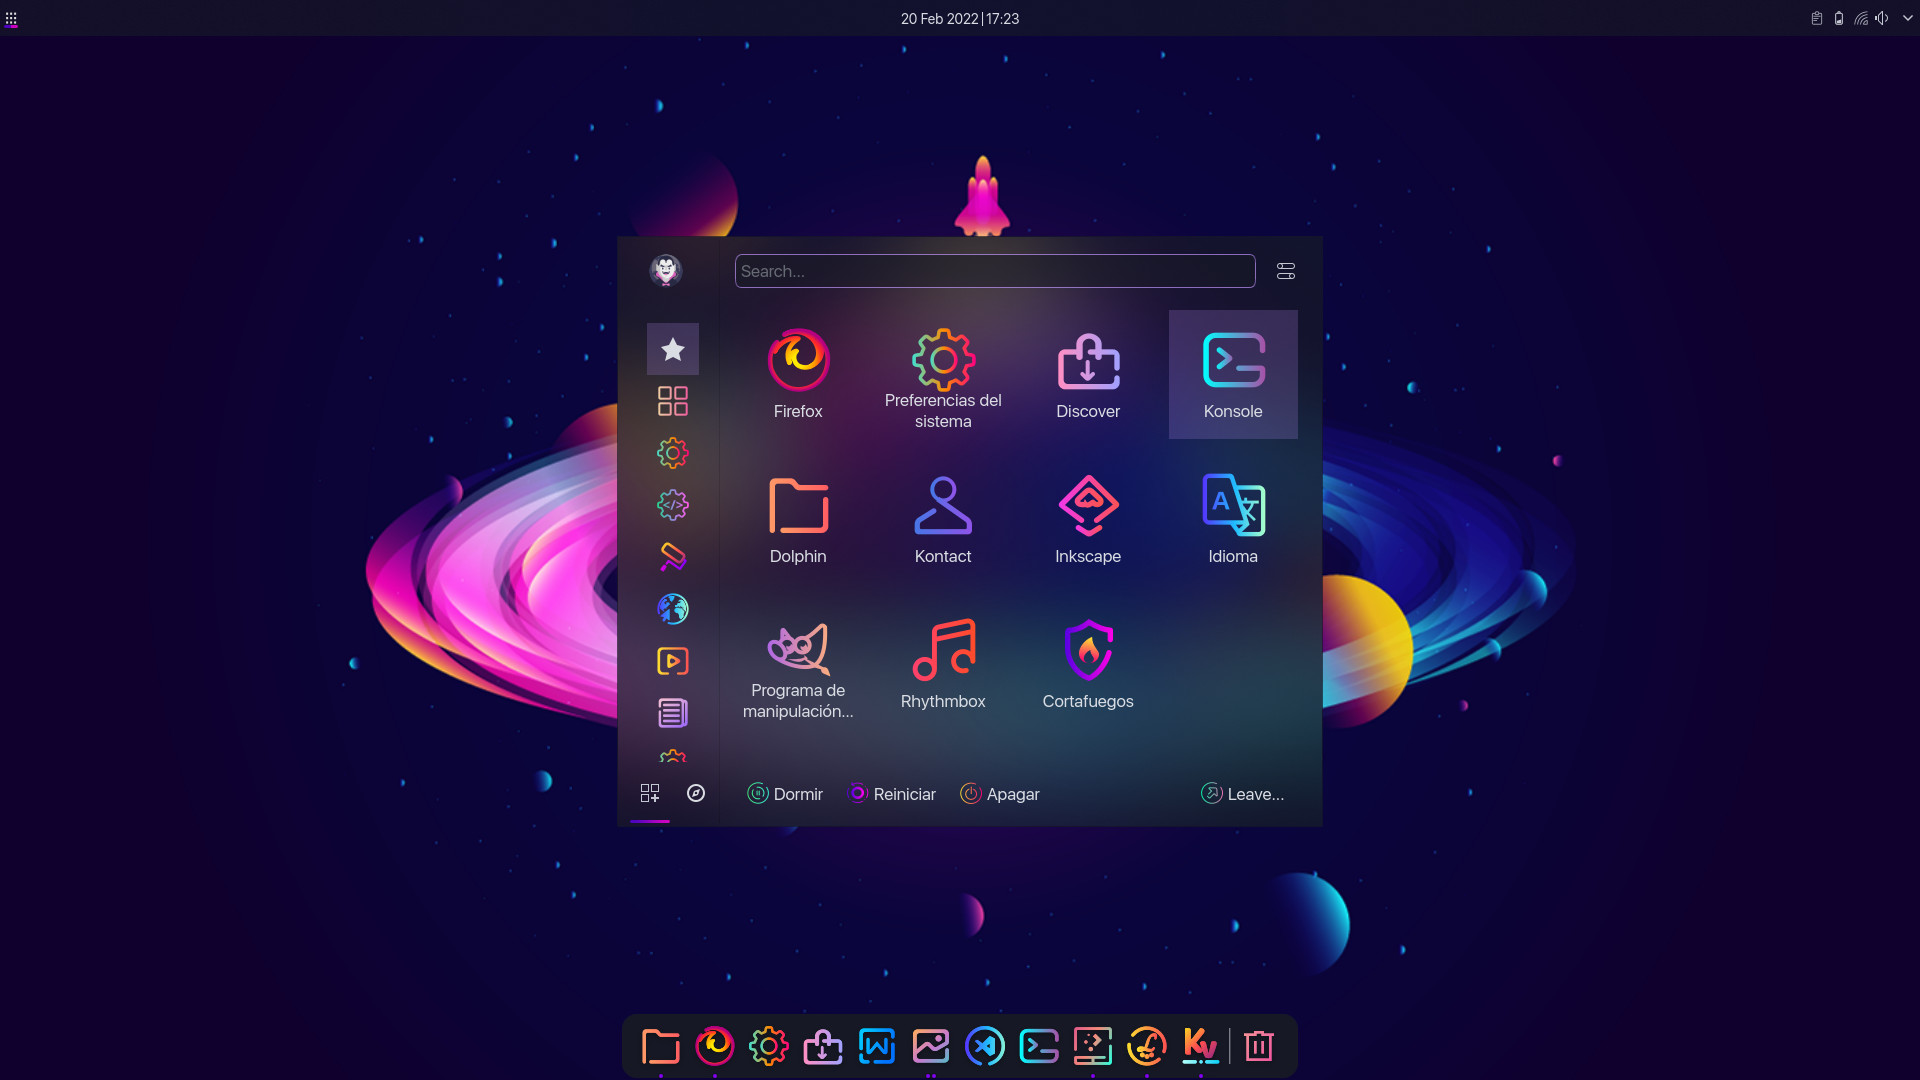Screen dimensions: 1920x1080
Task: Open Kontact from the favorites
Action: click(x=943, y=518)
